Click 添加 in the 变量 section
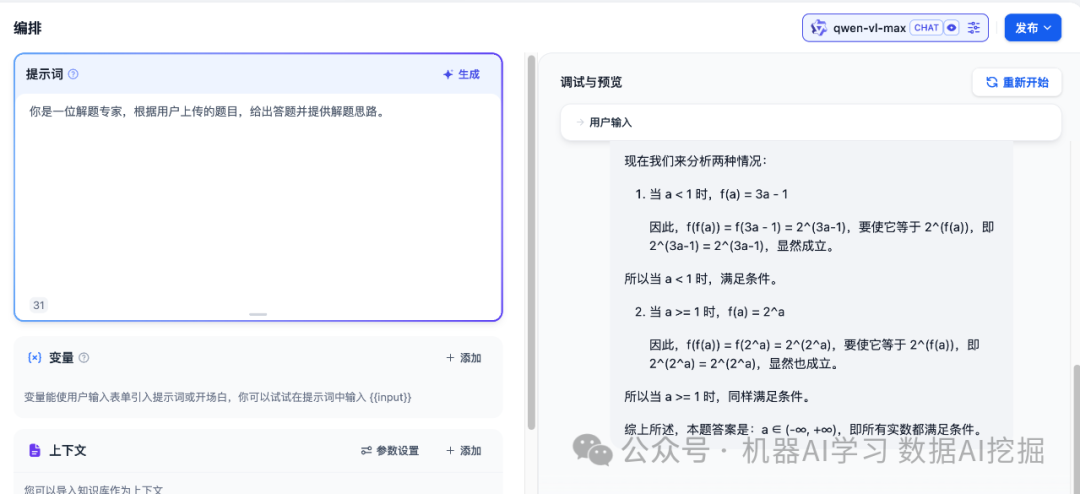The image size is (1080, 494). tap(463, 358)
